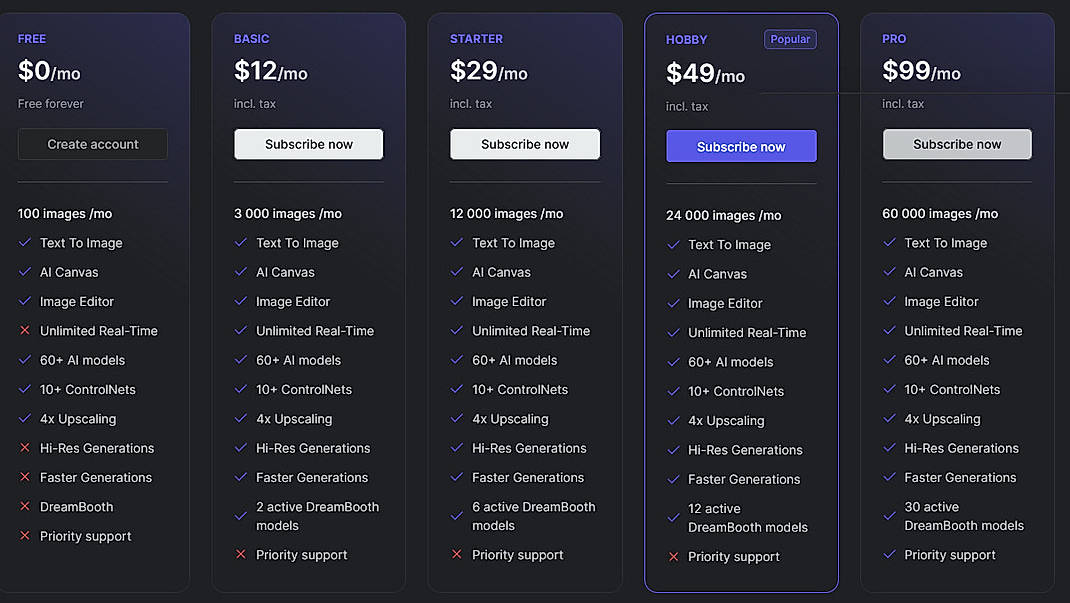Screen dimensions: 1070x603
Task: Click the checkmark beside Text To Image in Free plan
Action: pyautogui.click(x=25, y=243)
